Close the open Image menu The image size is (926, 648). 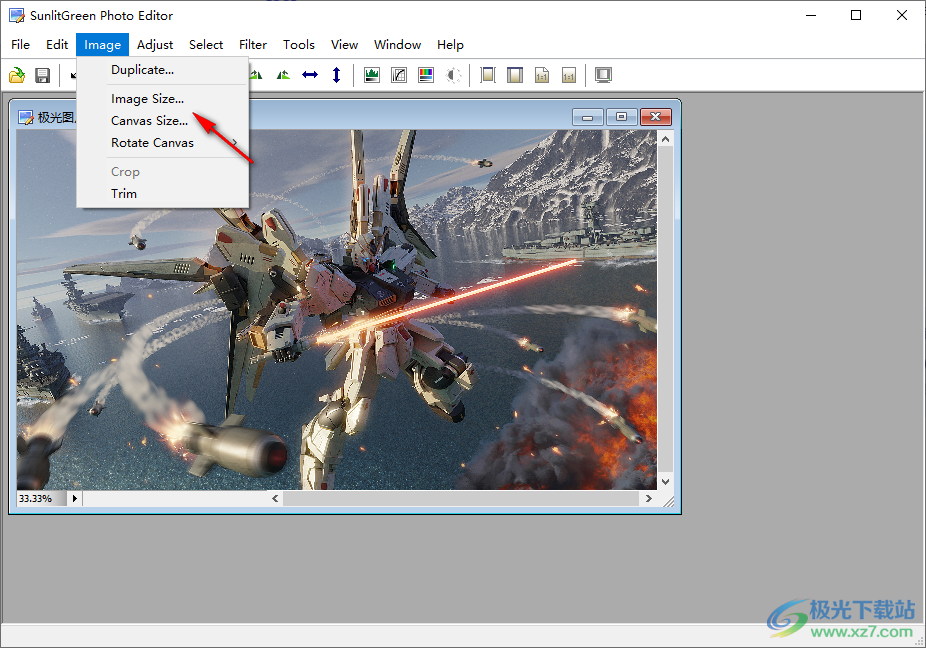click(102, 45)
